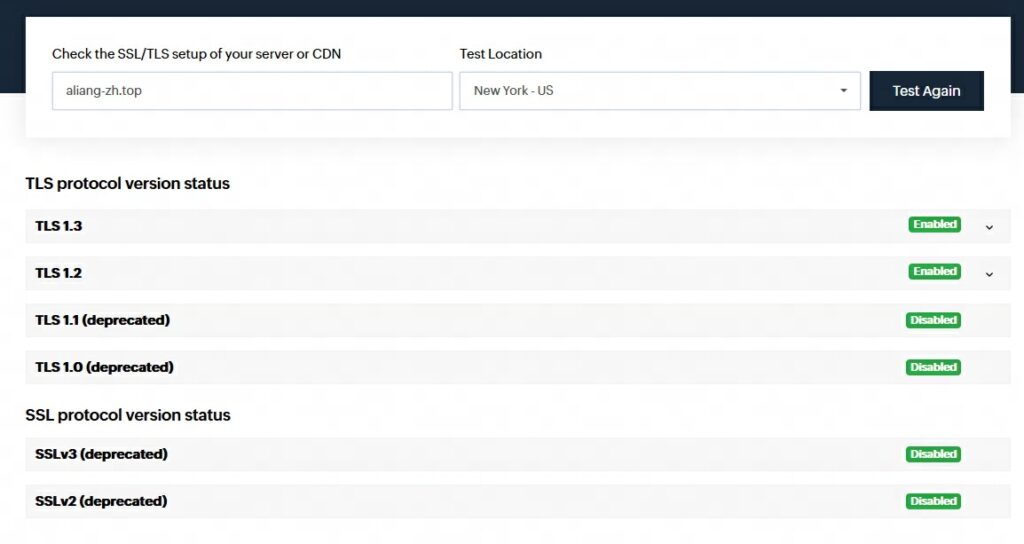Image resolution: width=1024 pixels, height=544 pixels.
Task: Expand the TLS 1.3 details chevron
Action: [x=989, y=227]
